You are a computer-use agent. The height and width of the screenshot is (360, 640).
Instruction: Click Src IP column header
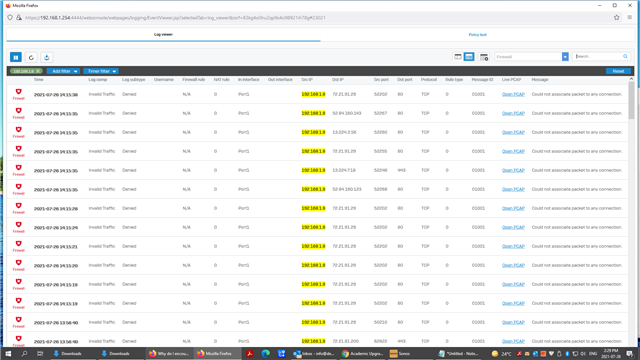[307, 80]
